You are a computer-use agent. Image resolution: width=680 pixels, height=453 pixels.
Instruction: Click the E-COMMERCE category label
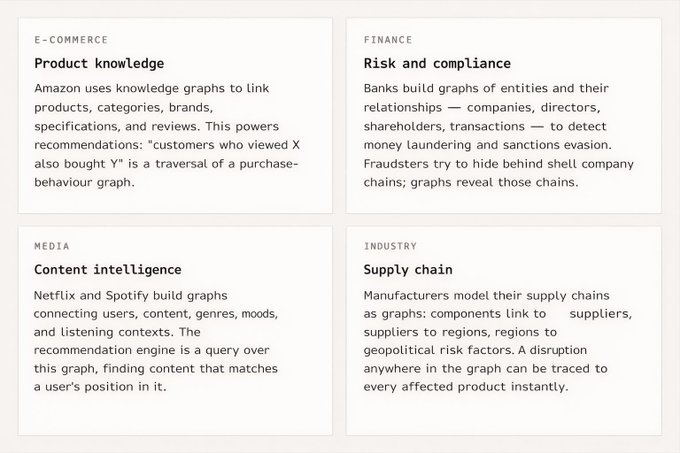(x=71, y=40)
